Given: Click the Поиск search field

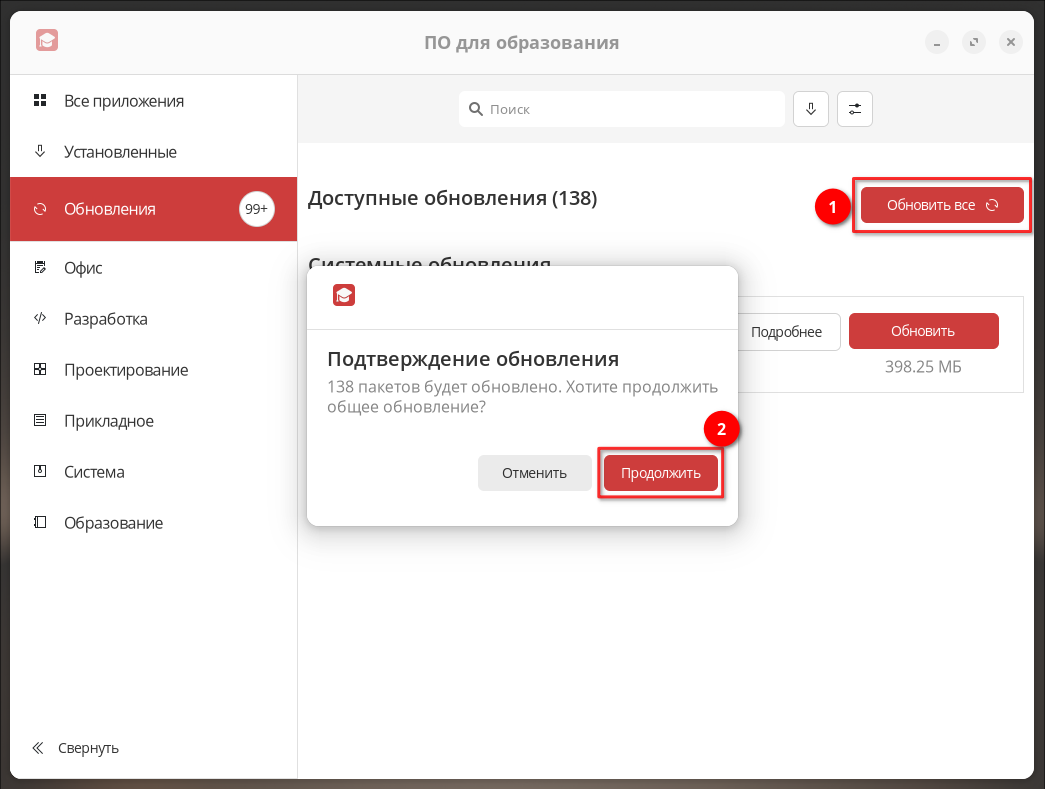Looking at the screenshot, I should coord(622,109).
